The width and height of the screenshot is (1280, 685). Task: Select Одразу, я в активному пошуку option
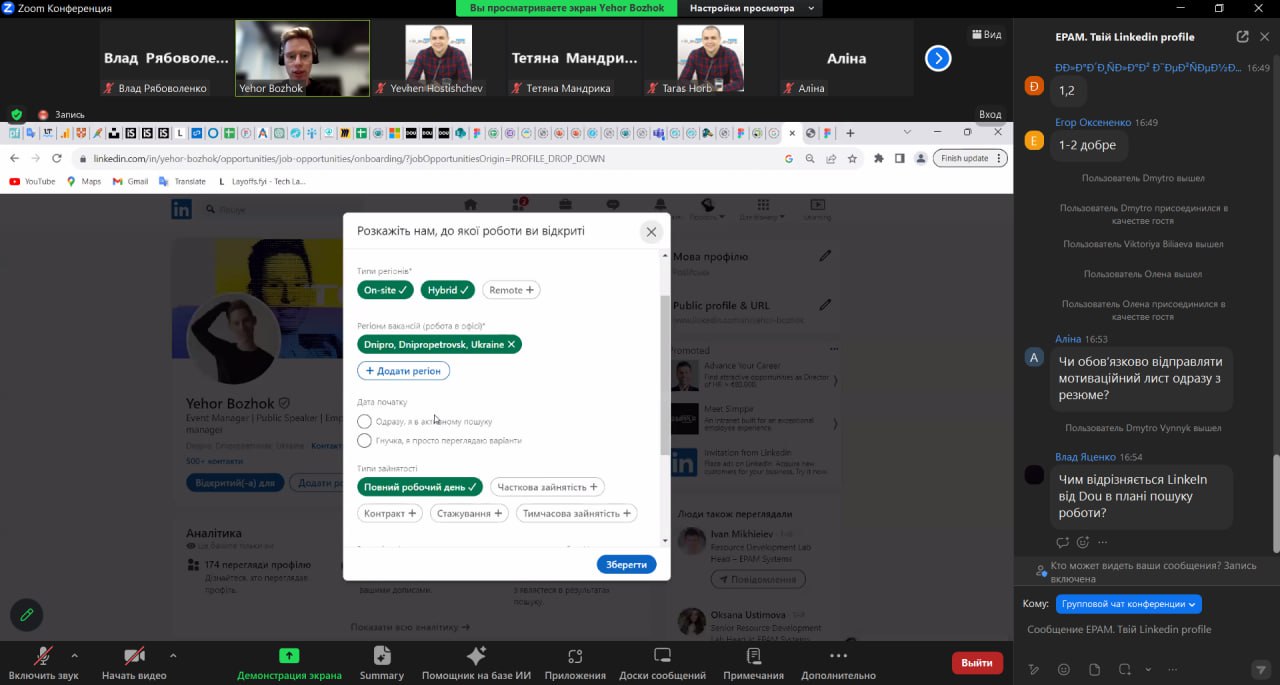pyautogui.click(x=365, y=421)
